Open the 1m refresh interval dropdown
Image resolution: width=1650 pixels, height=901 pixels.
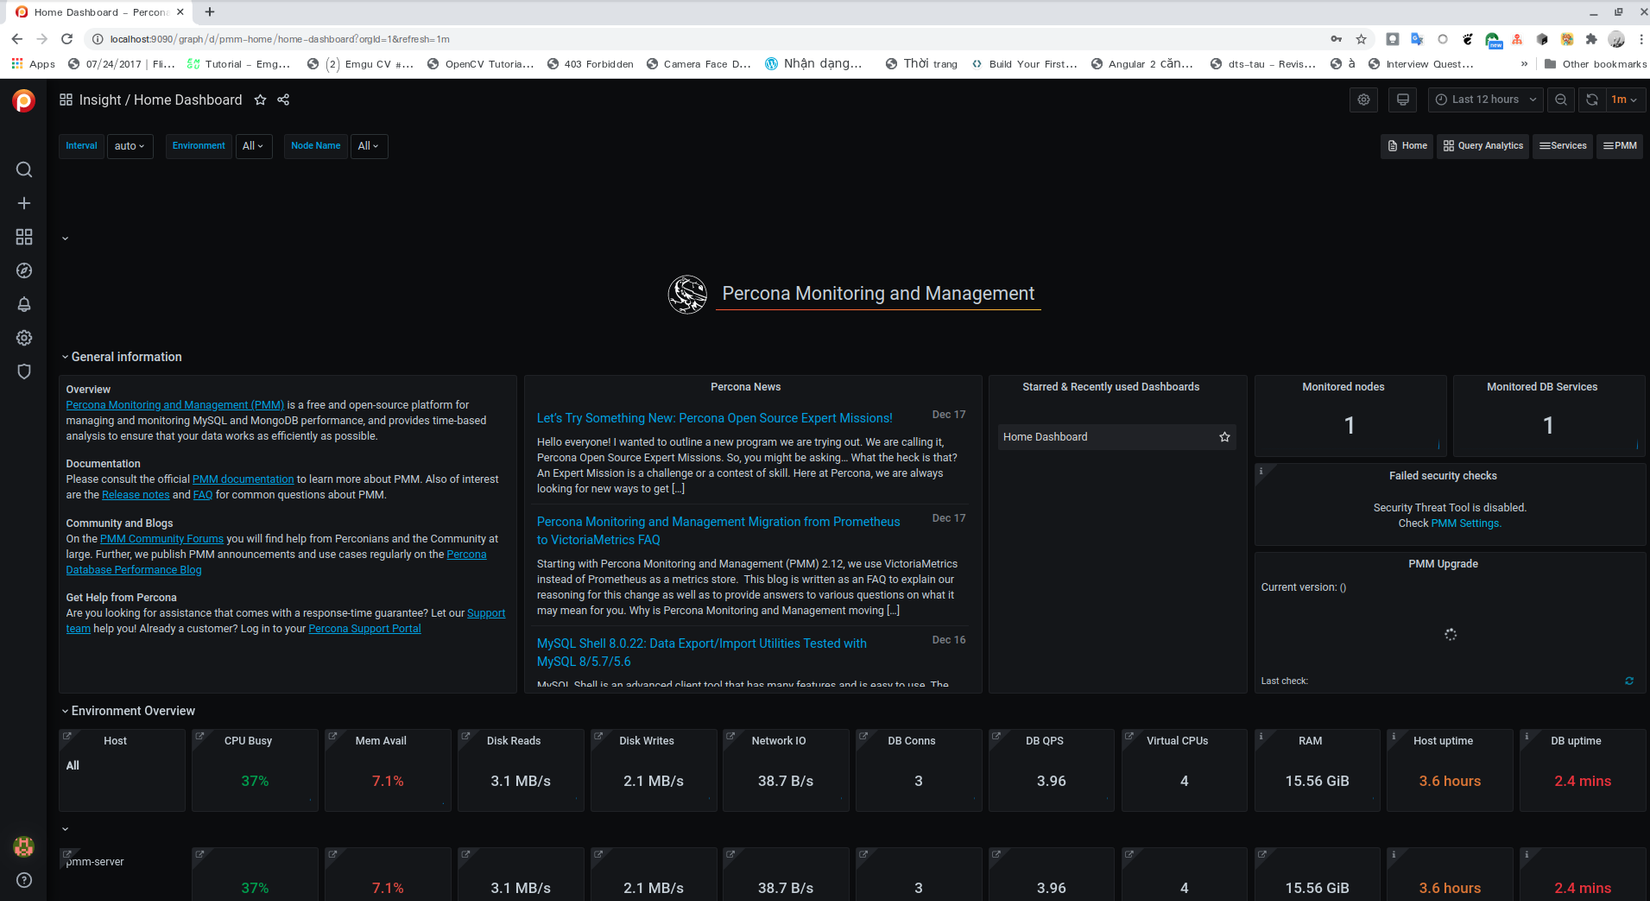(x=1624, y=100)
